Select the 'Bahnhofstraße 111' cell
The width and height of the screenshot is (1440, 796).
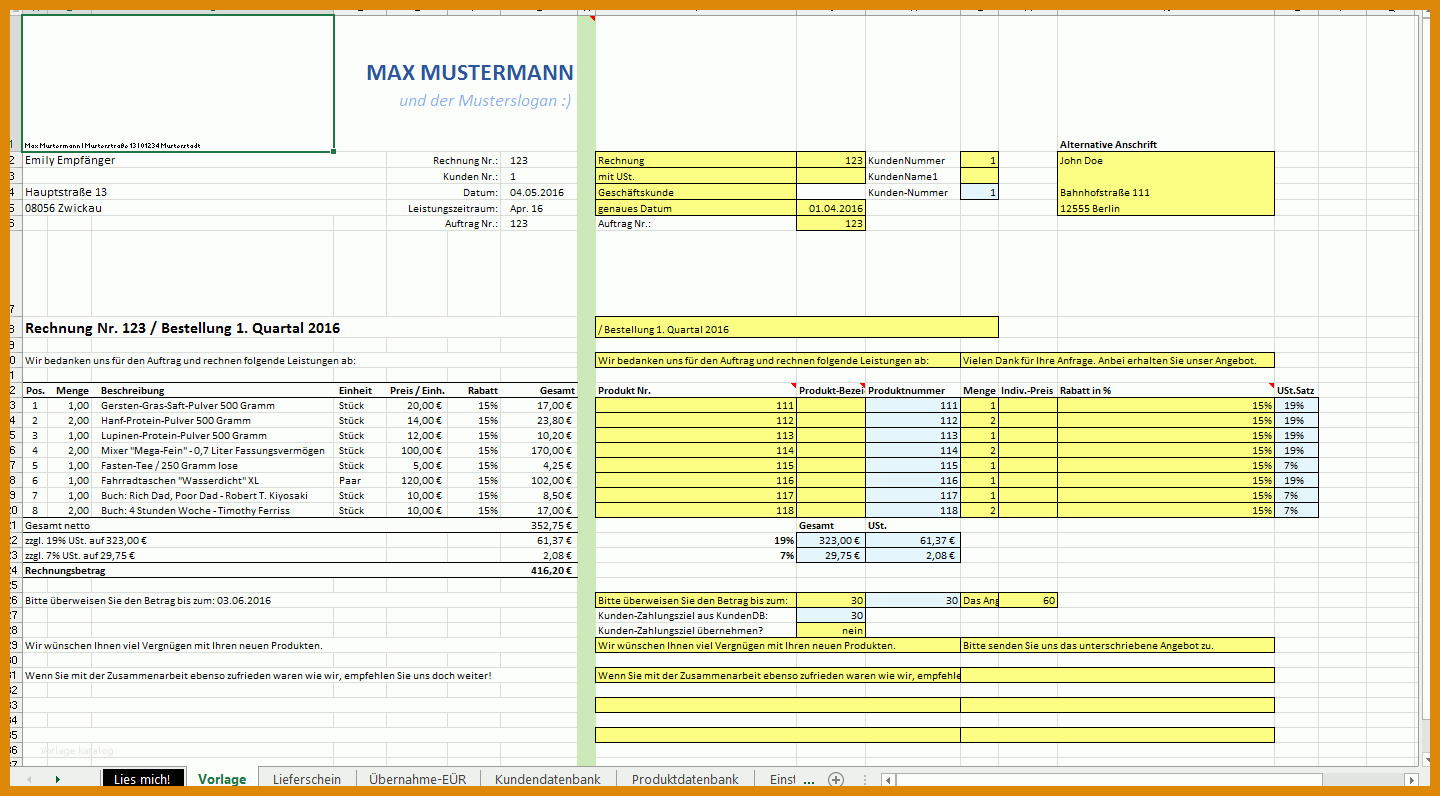point(1166,192)
